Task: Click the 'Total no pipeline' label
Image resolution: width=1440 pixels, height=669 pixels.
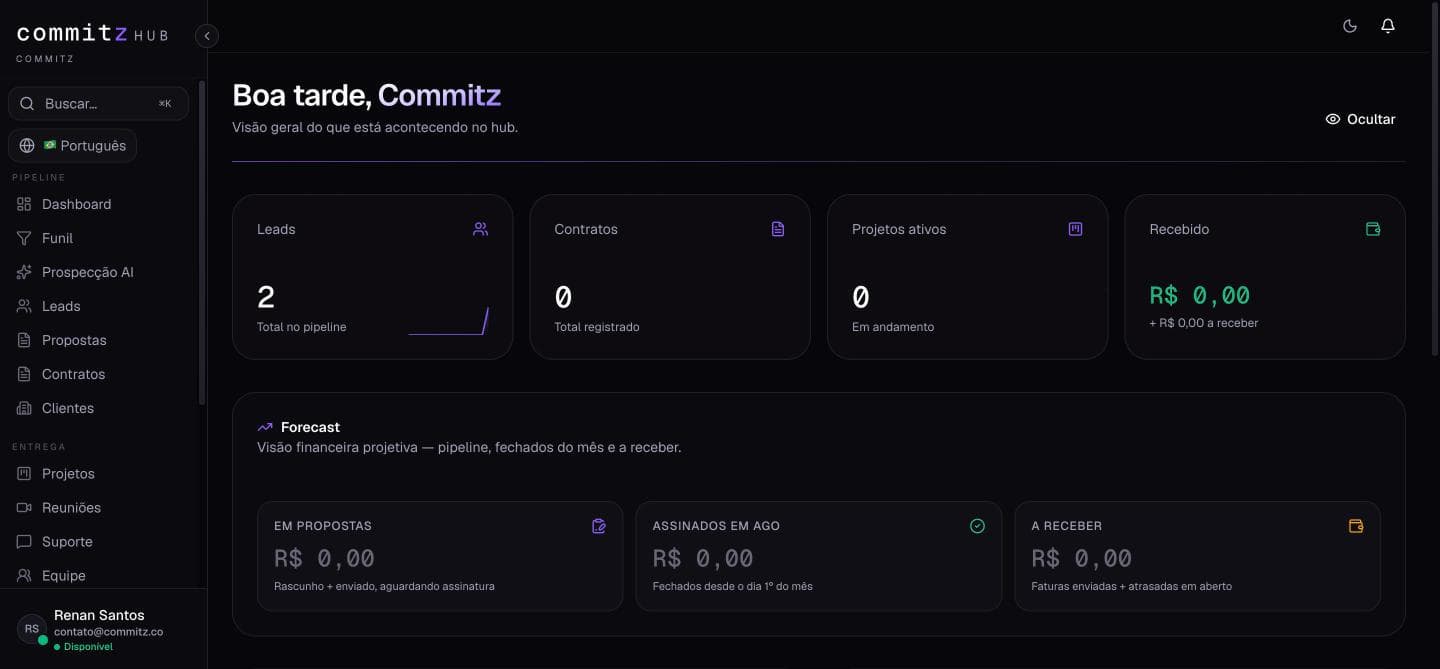Action: pos(302,327)
